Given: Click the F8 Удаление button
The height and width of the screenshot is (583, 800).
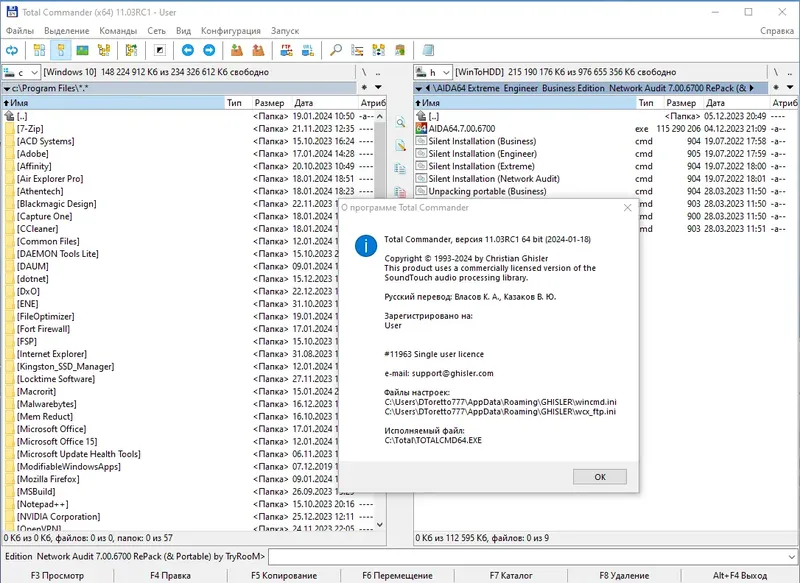Looking at the screenshot, I should pyautogui.click(x=624, y=575).
